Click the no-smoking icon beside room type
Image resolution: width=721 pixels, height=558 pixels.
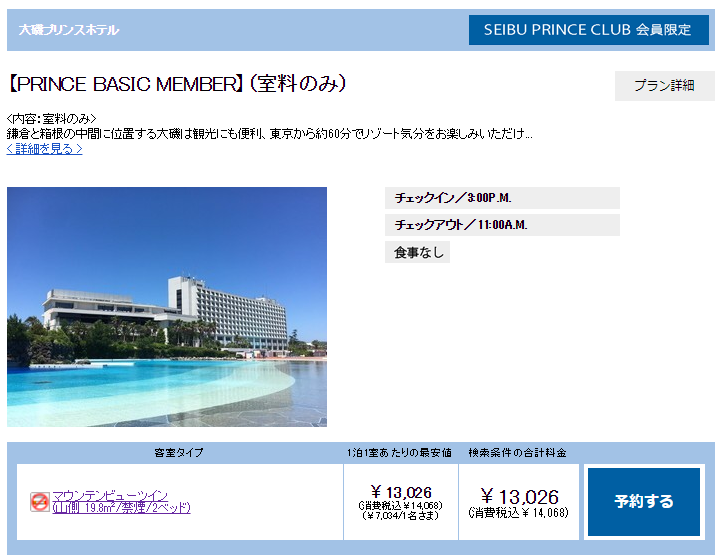[x=40, y=501]
